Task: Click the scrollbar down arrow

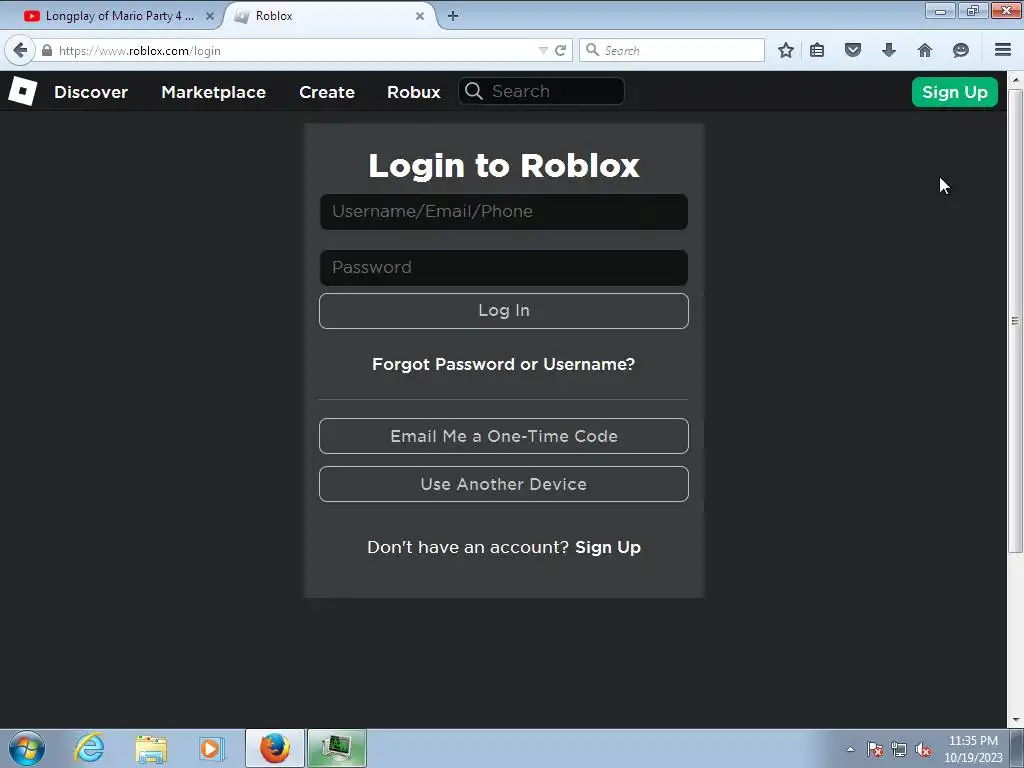Action: 1015,720
